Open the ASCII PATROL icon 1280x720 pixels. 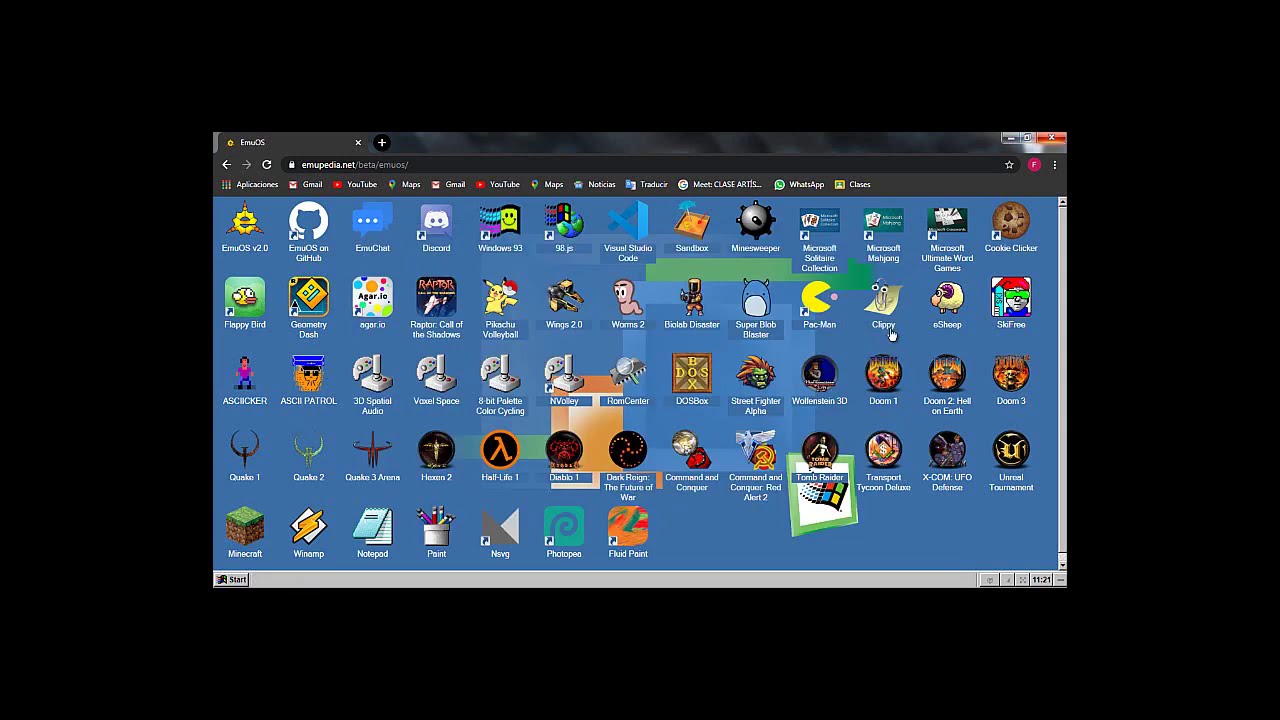[x=308, y=380]
